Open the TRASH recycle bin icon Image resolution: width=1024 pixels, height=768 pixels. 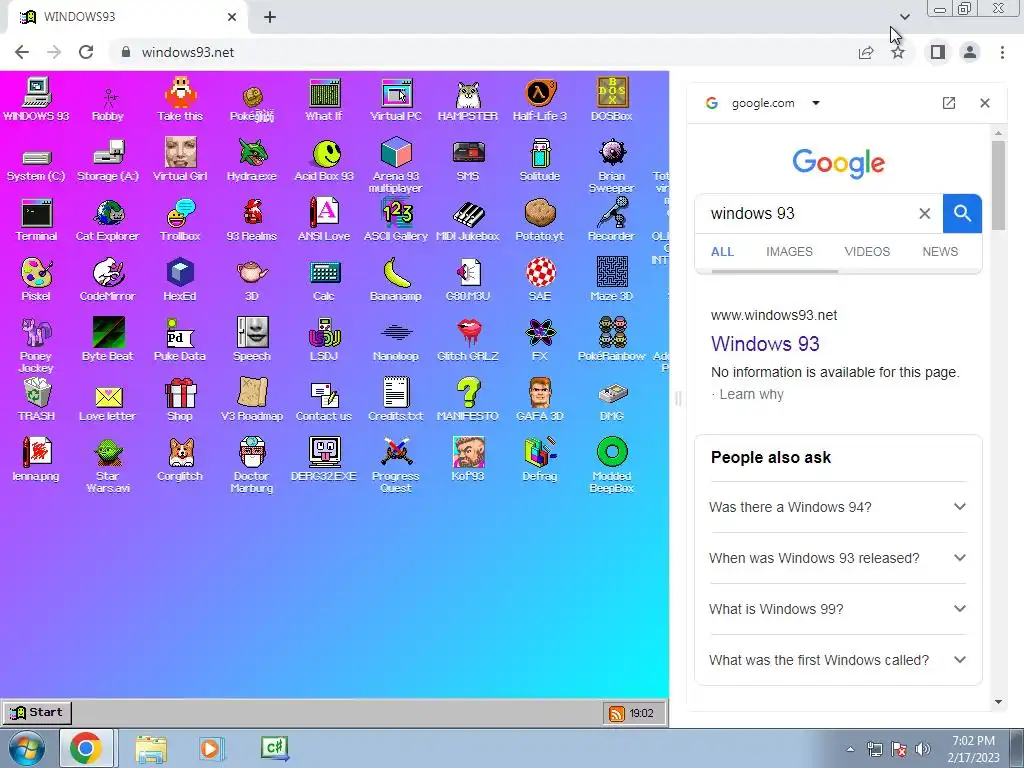(36, 400)
